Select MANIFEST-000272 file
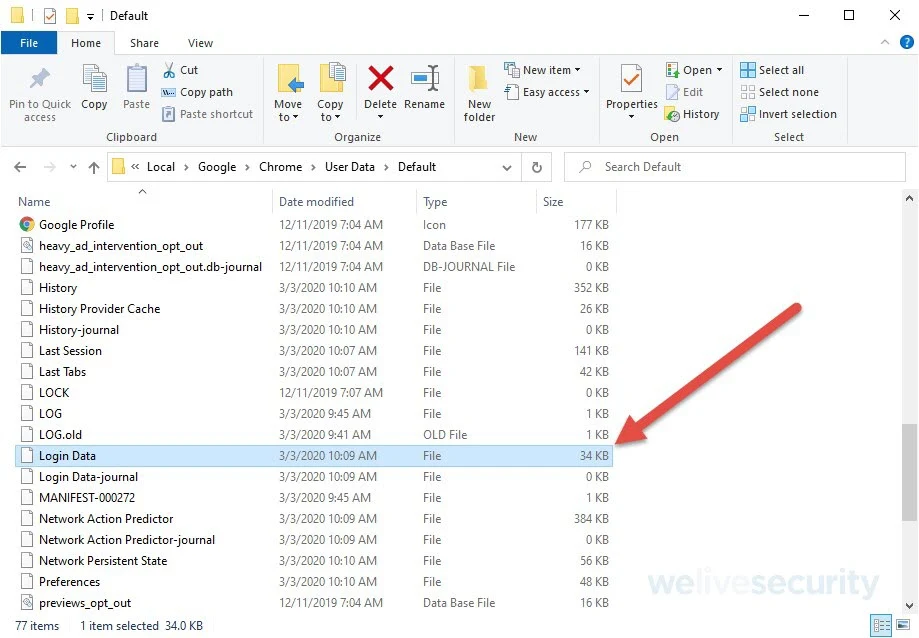The image size is (919, 638). pyautogui.click(x=314, y=498)
